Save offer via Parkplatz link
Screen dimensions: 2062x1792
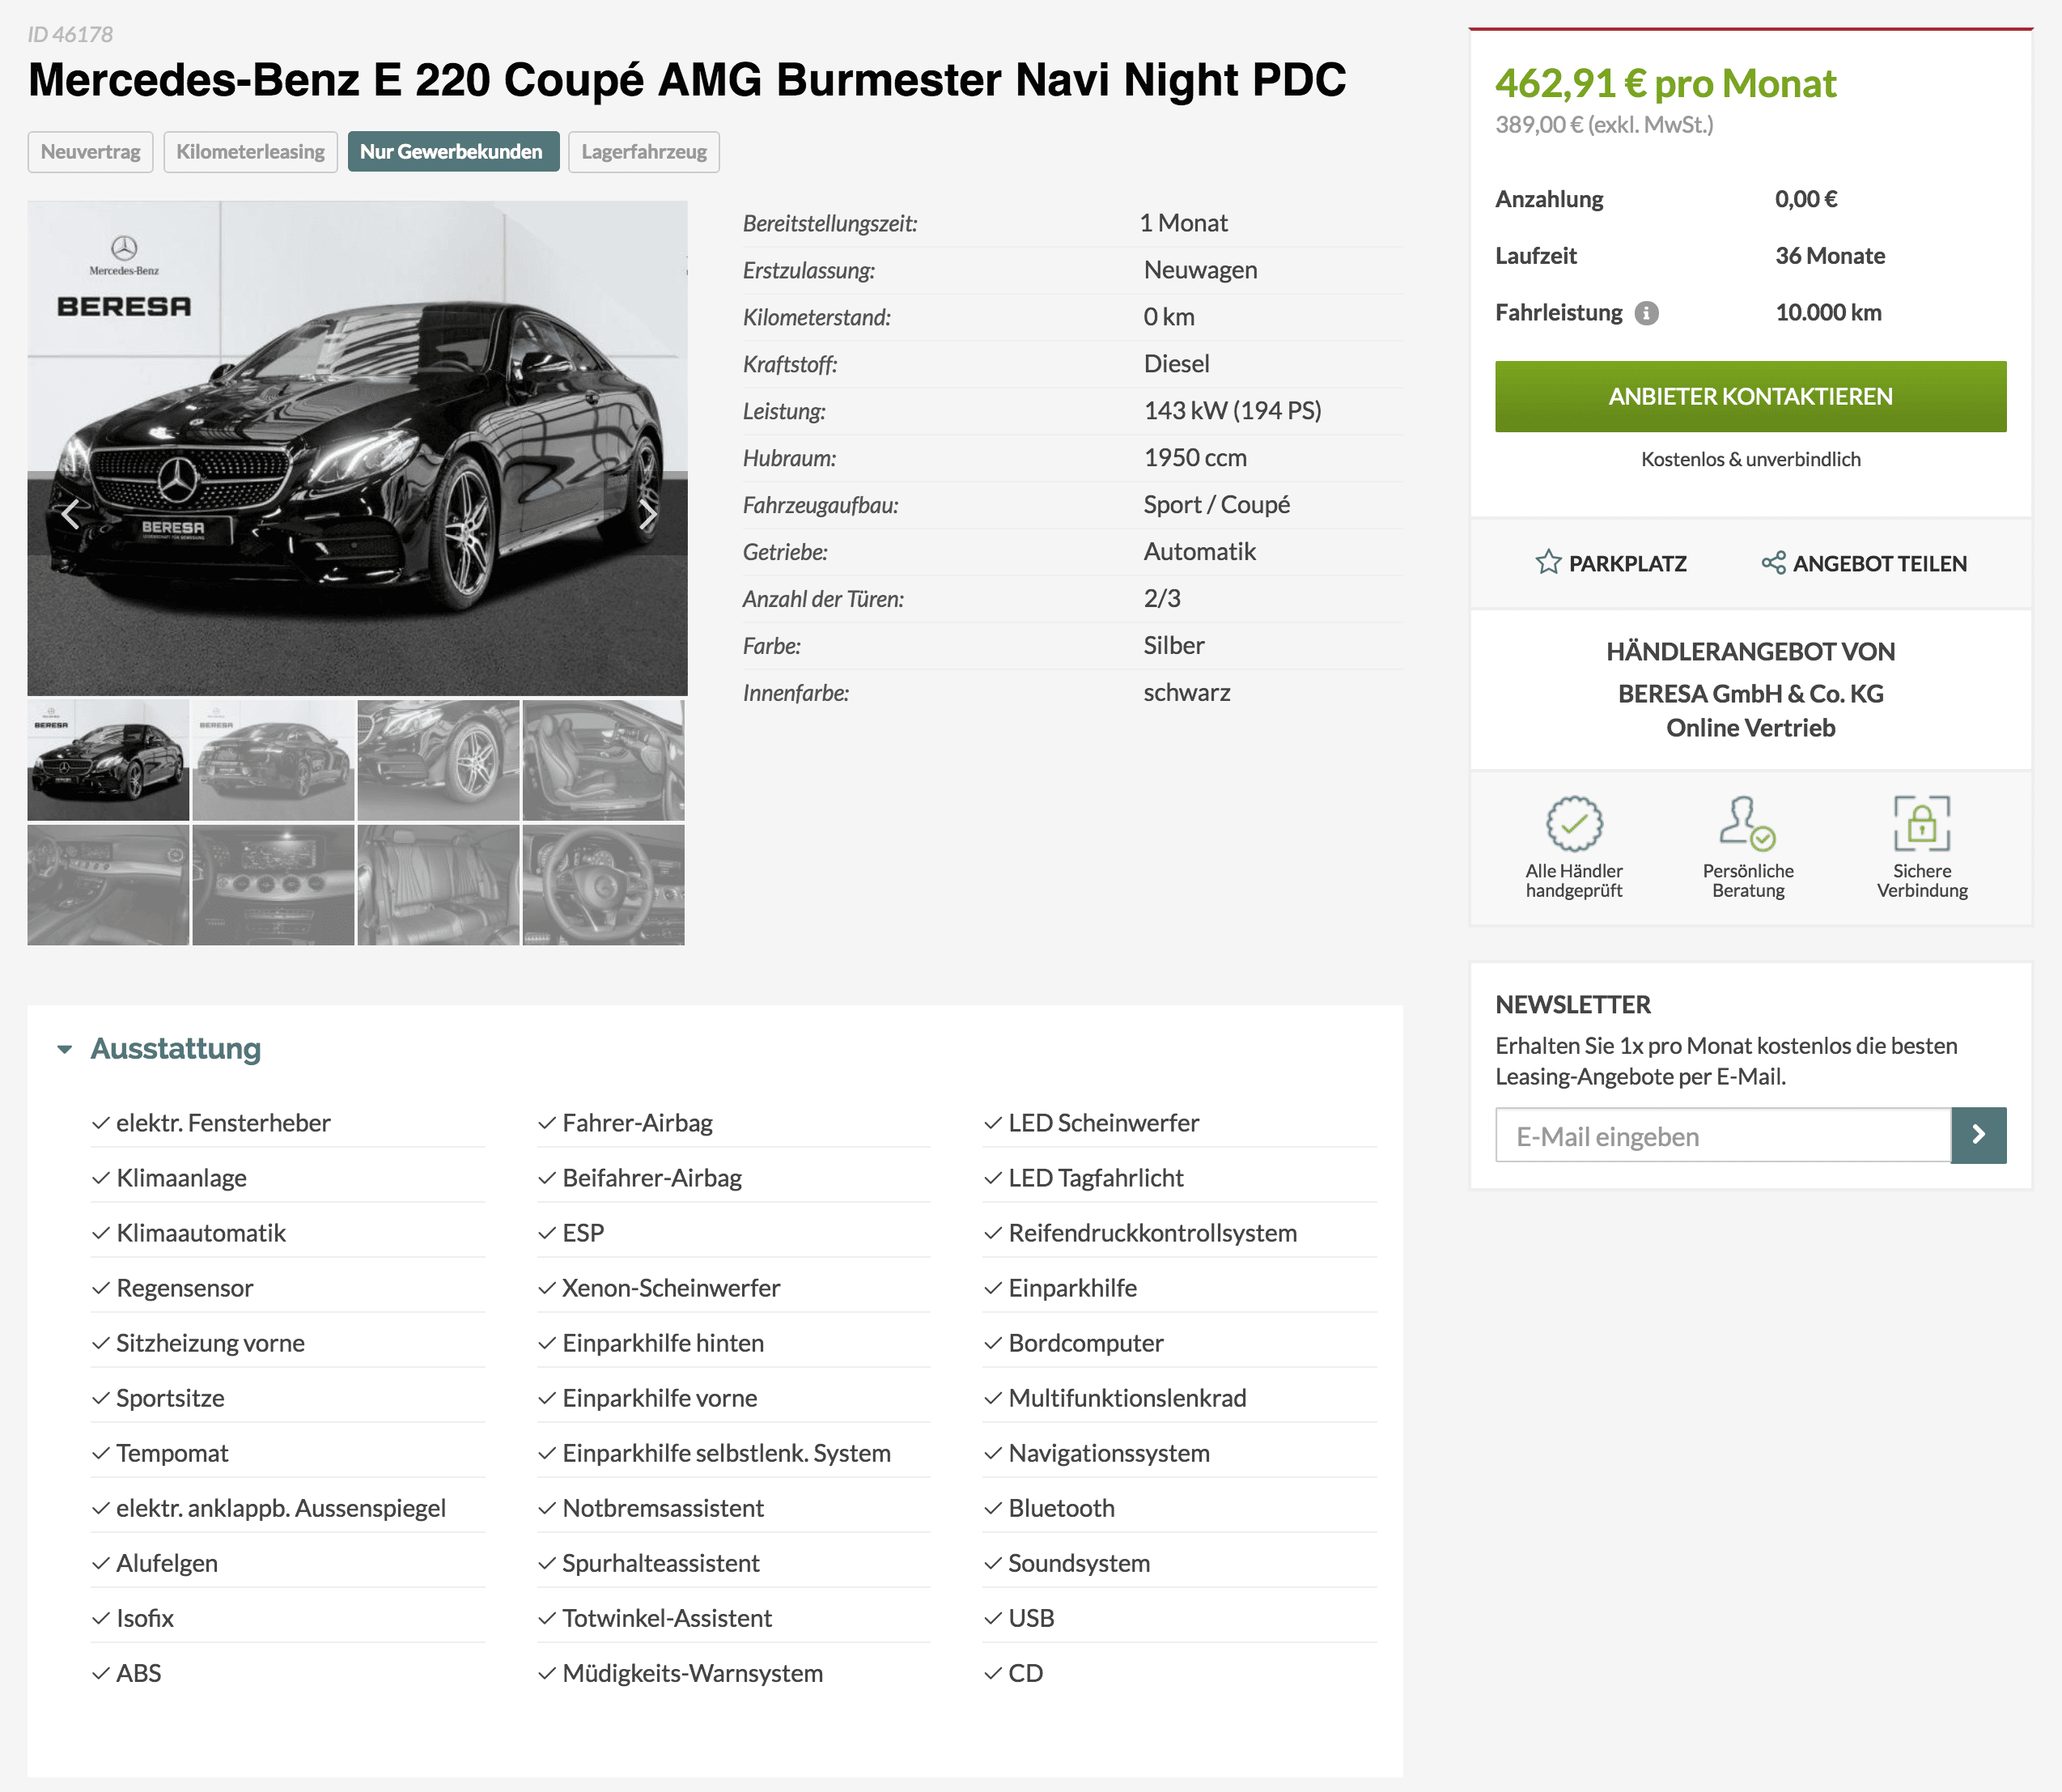pos(1627,564)
